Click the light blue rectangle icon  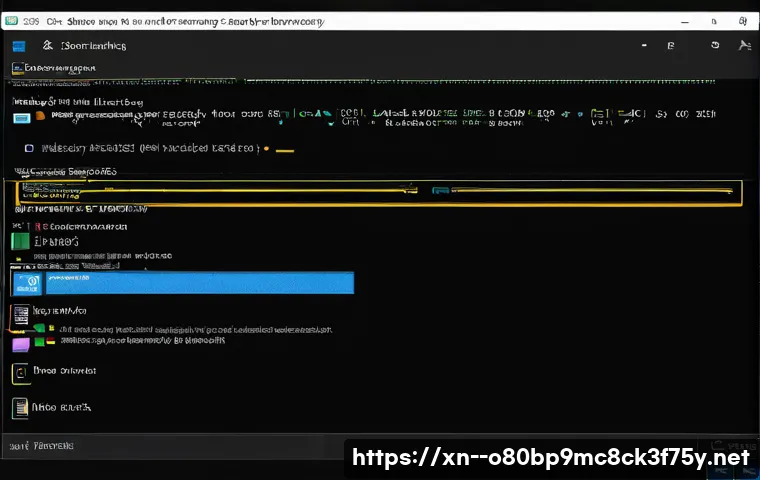pos(22,118)
